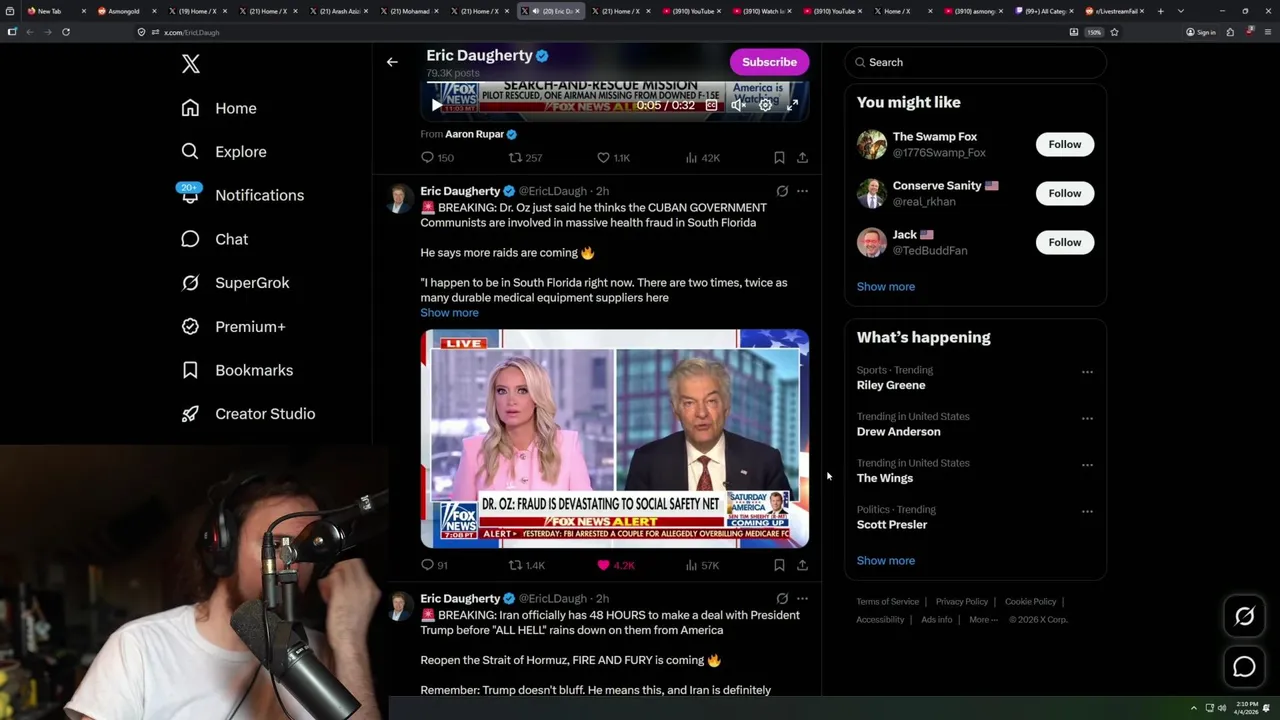The height and width of the screenshot is (720, 1280).
Task: Click the Subscribe button
Action: [769, 62]
